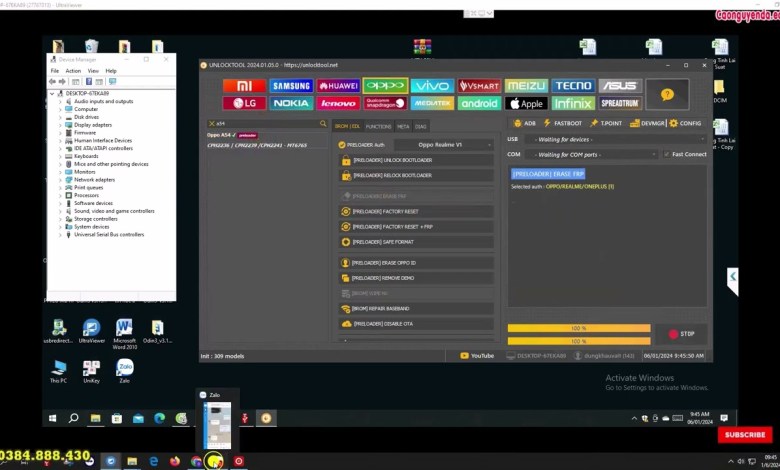780x470 pixels.
Task: Select the Infinix brand icon
Action: click(x=573, y=103)
